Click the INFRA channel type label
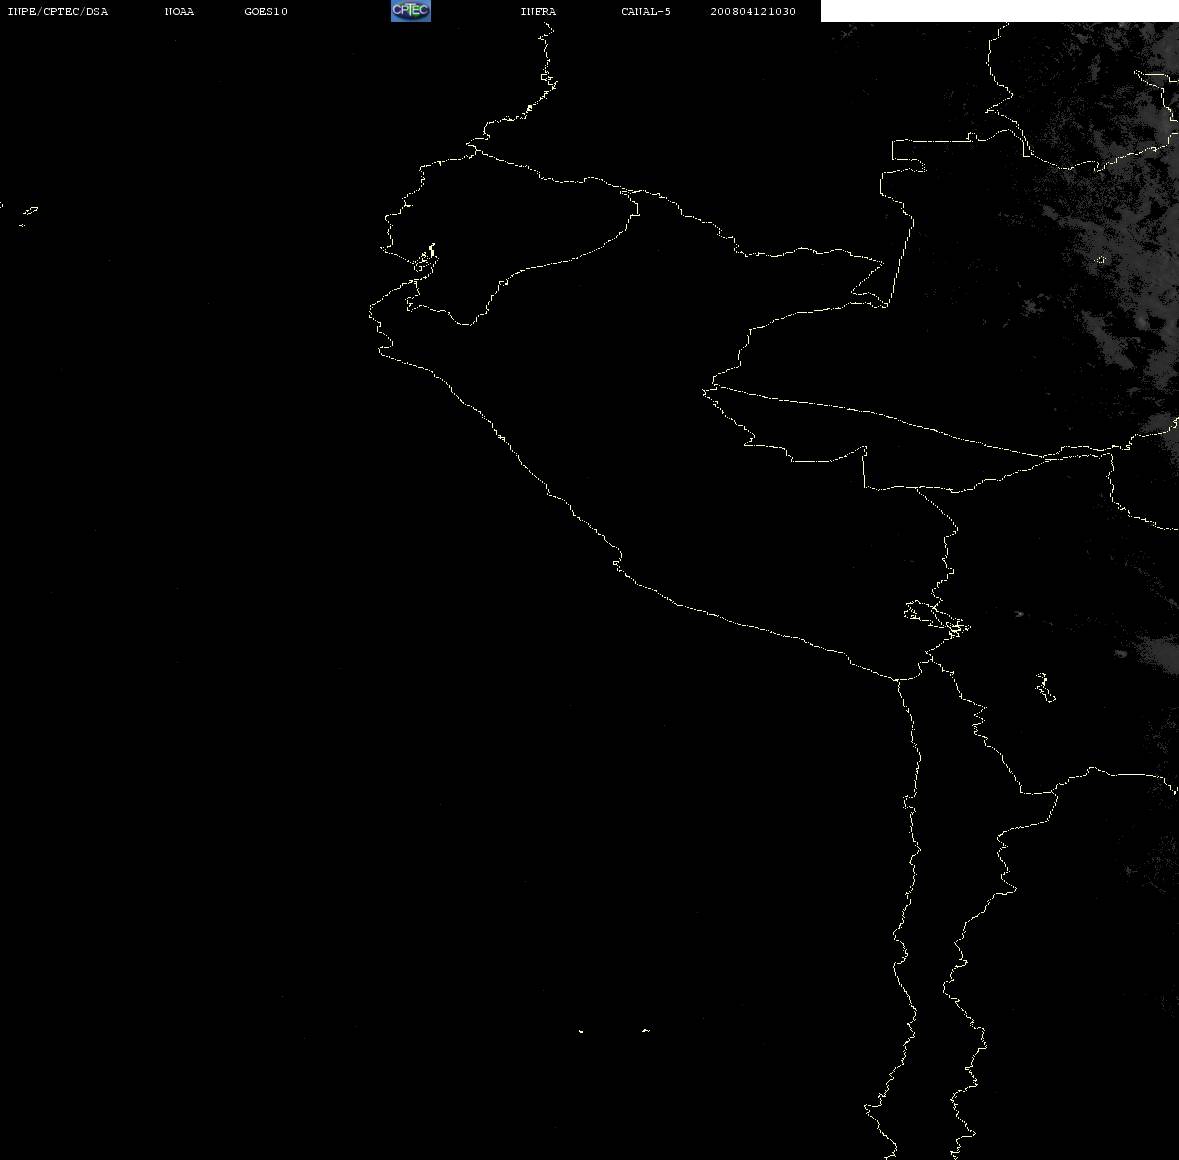The image size is (1179, 1160). (538, 11)
